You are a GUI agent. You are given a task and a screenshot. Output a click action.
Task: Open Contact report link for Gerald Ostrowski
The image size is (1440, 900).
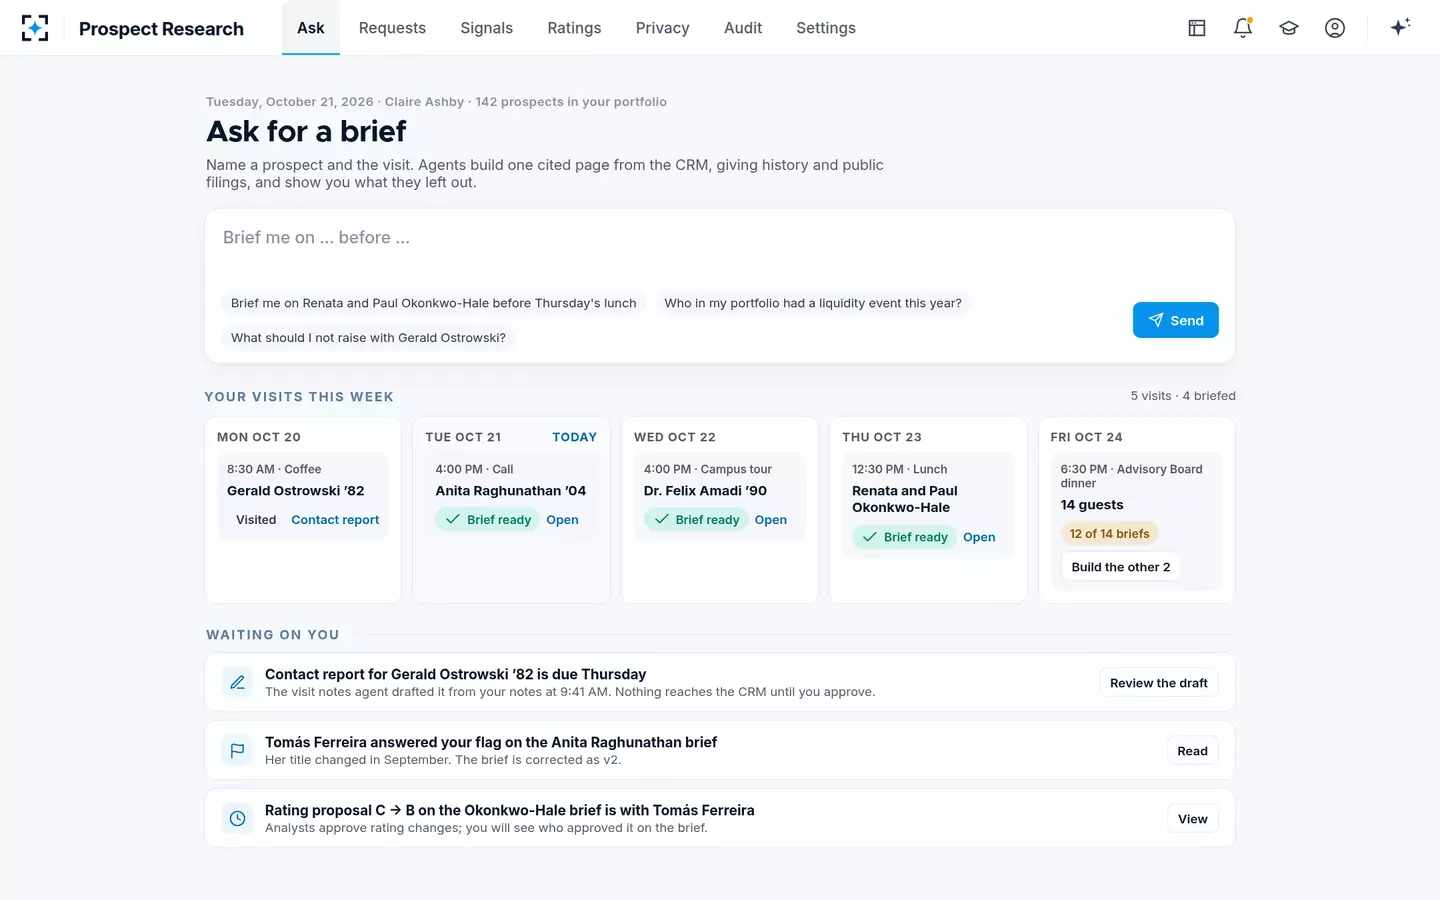click(x=335, y=520)
